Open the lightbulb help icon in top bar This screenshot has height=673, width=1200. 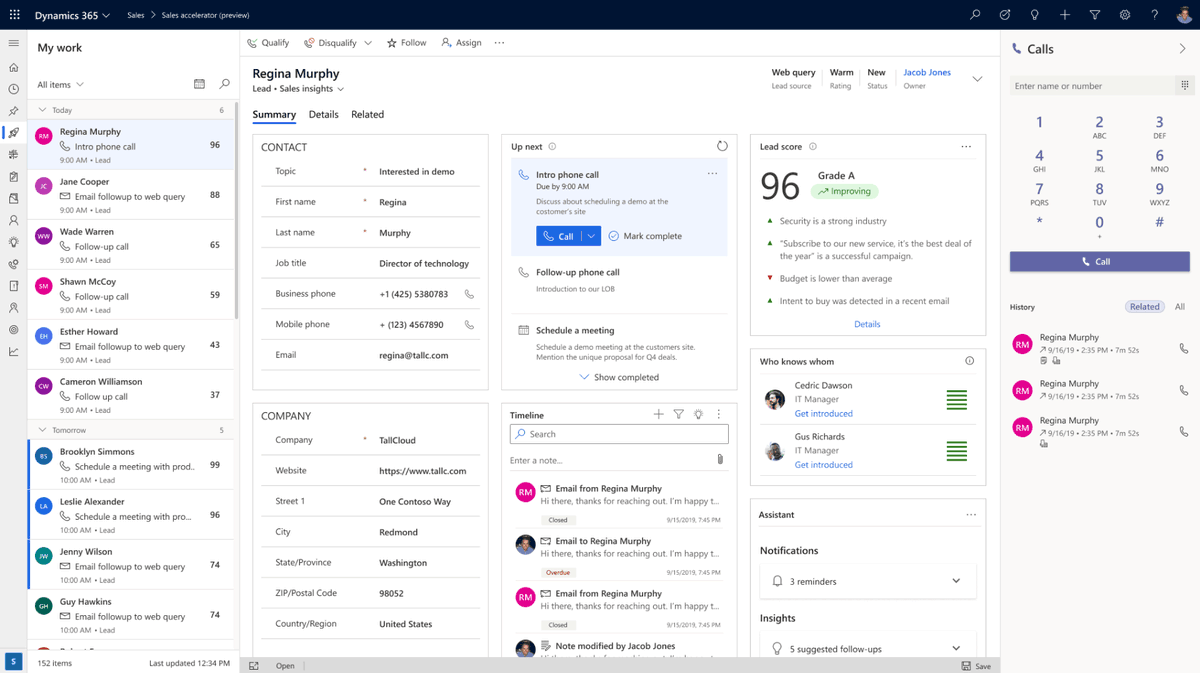point(1035,15)
